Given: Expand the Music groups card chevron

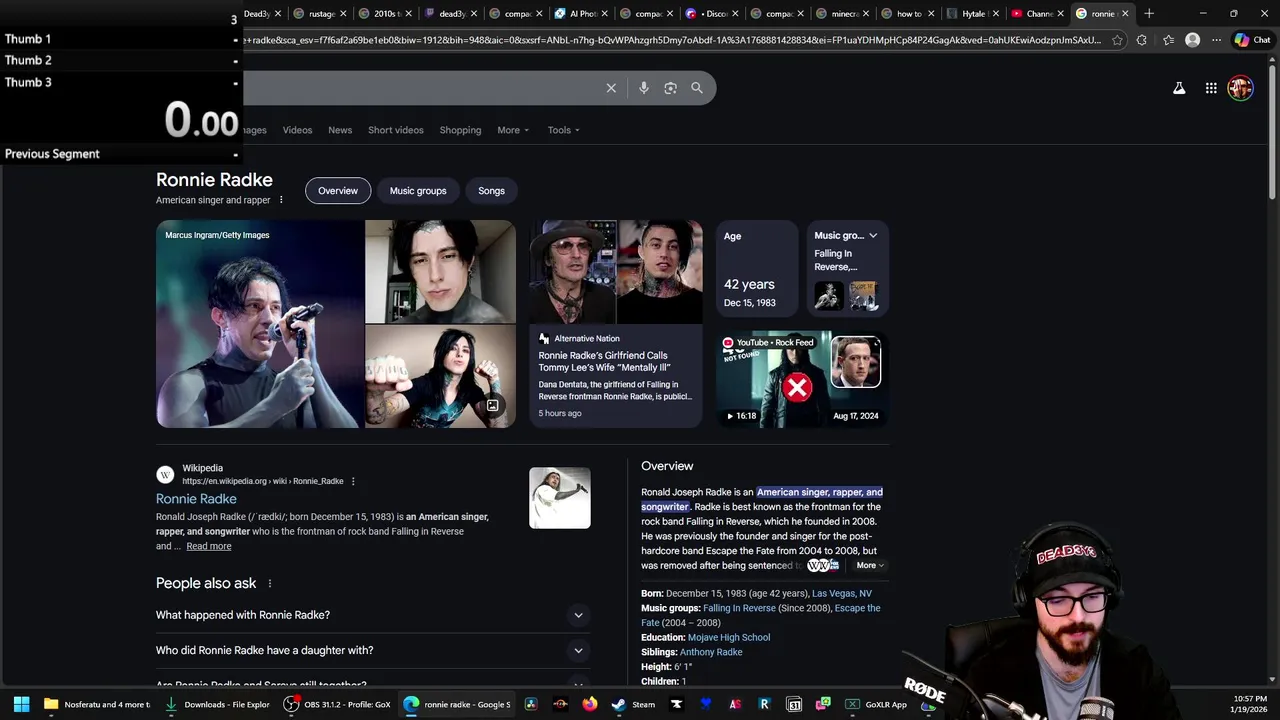Looking at the screenshot, I should 873,236.
